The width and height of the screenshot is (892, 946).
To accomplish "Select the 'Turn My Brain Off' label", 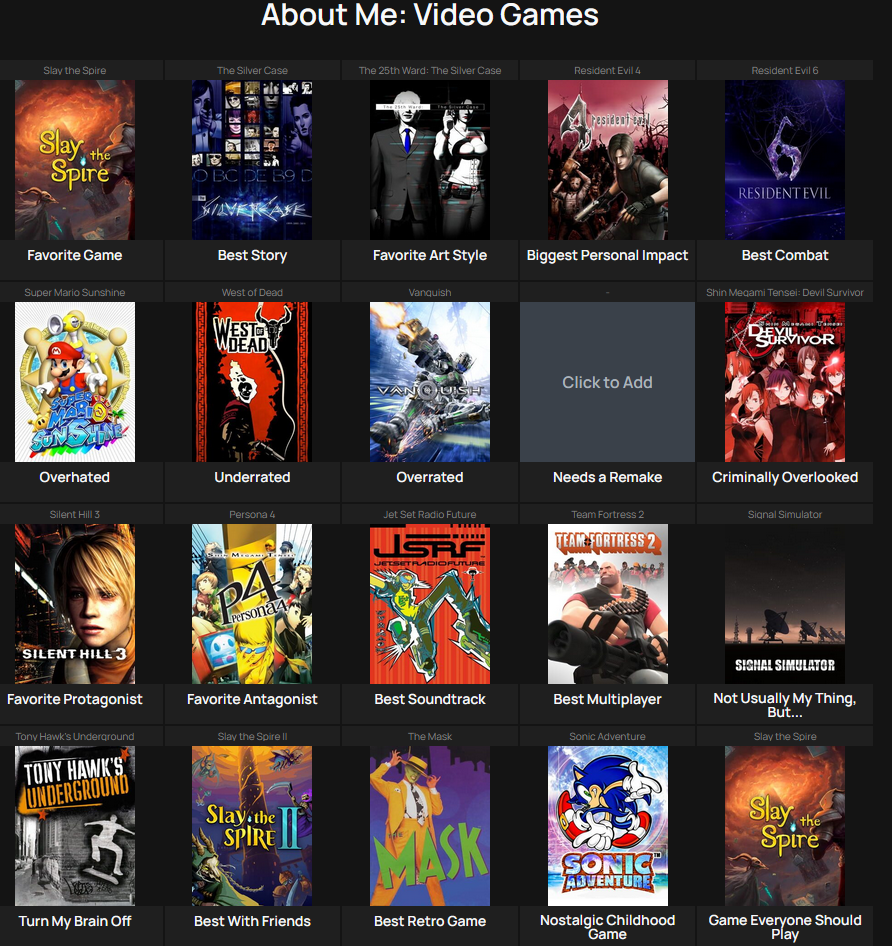I will 75,921.
